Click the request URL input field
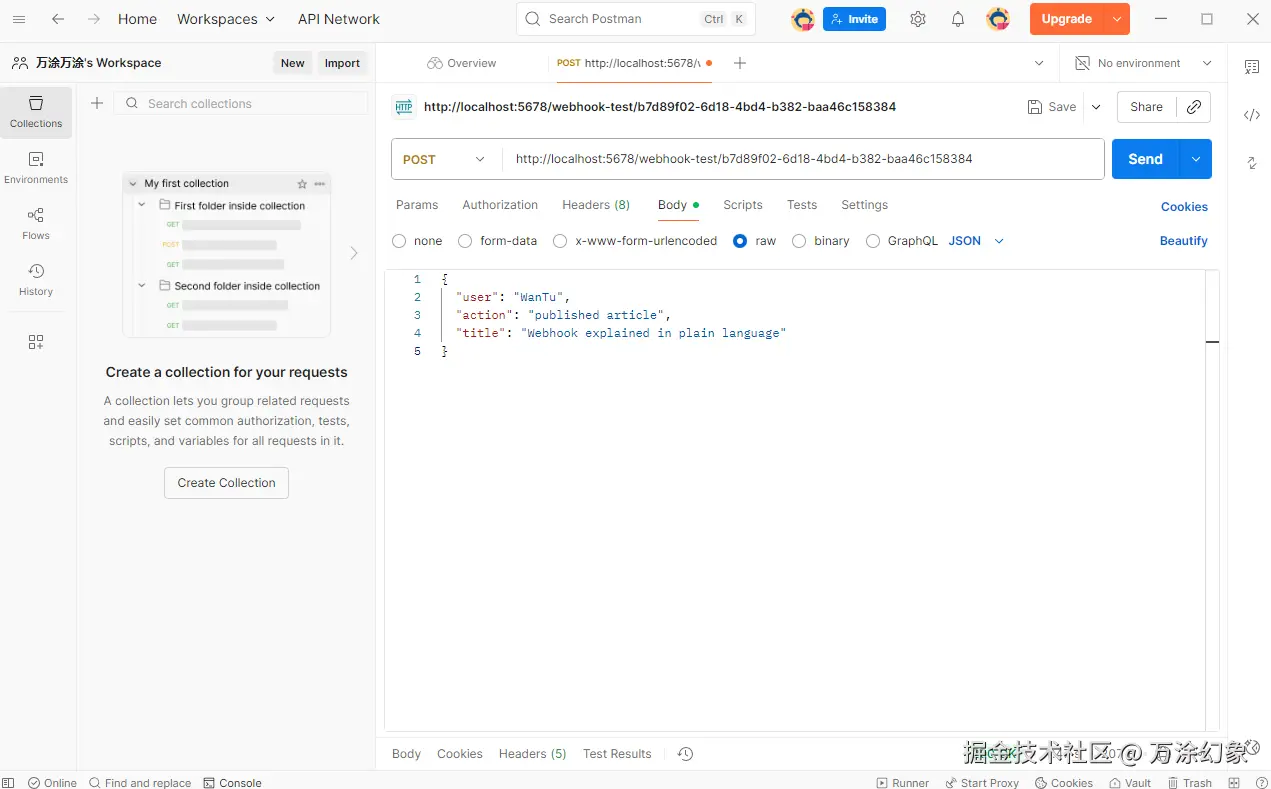The width and height of the screenshot is (1271, 789). (x=803, y=159)
